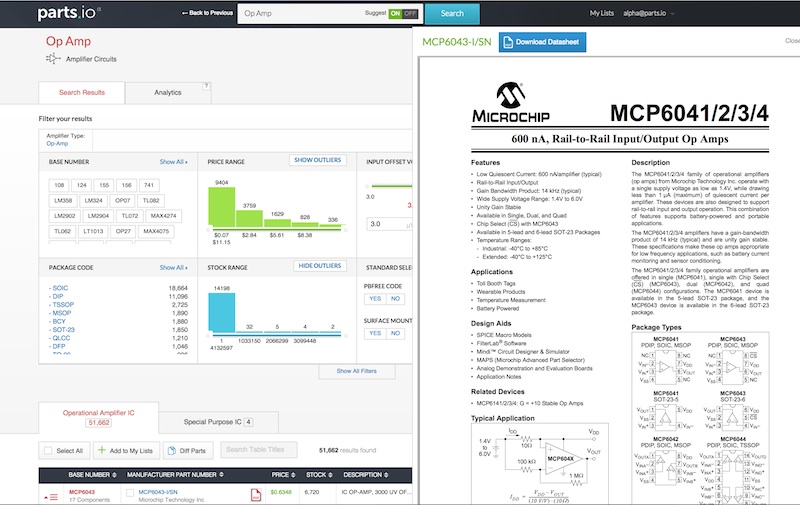800x505 pixels.
Task: Choose YES under Surface Mount
Action: (x=375, y=334)
